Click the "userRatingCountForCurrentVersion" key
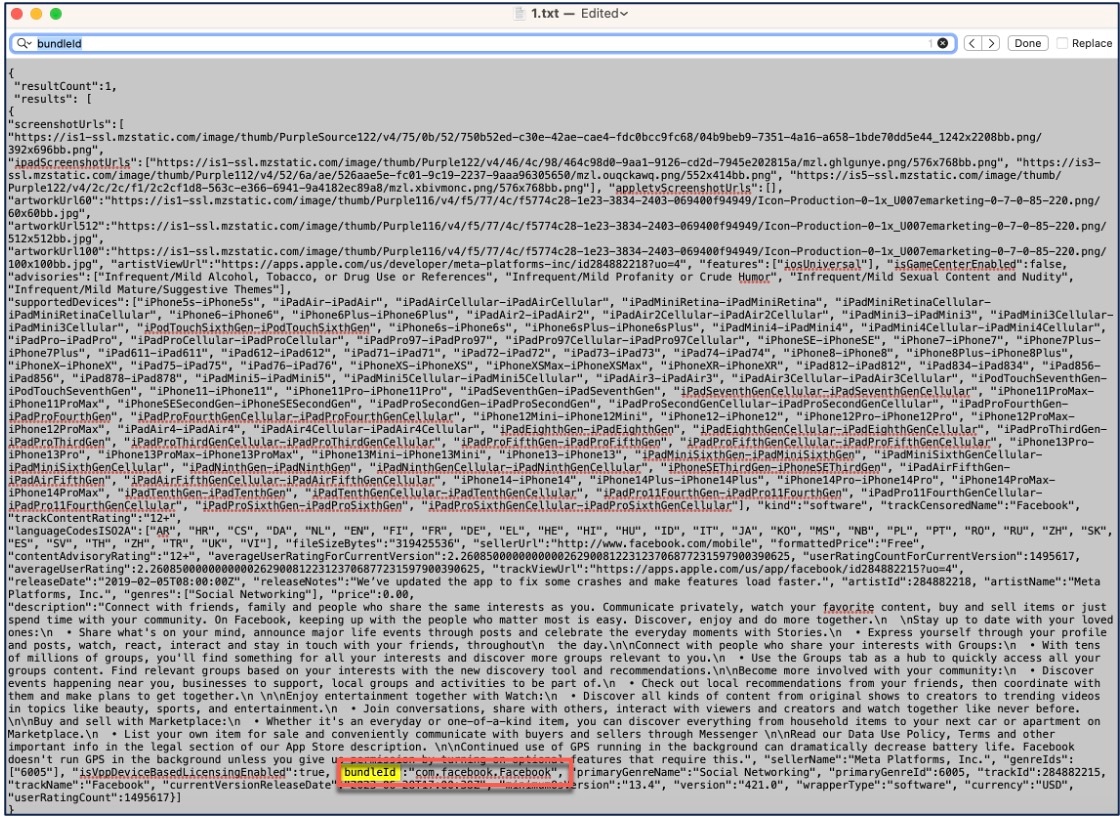The width and height of the screenshot is (1120, 818). coord(911,557)
